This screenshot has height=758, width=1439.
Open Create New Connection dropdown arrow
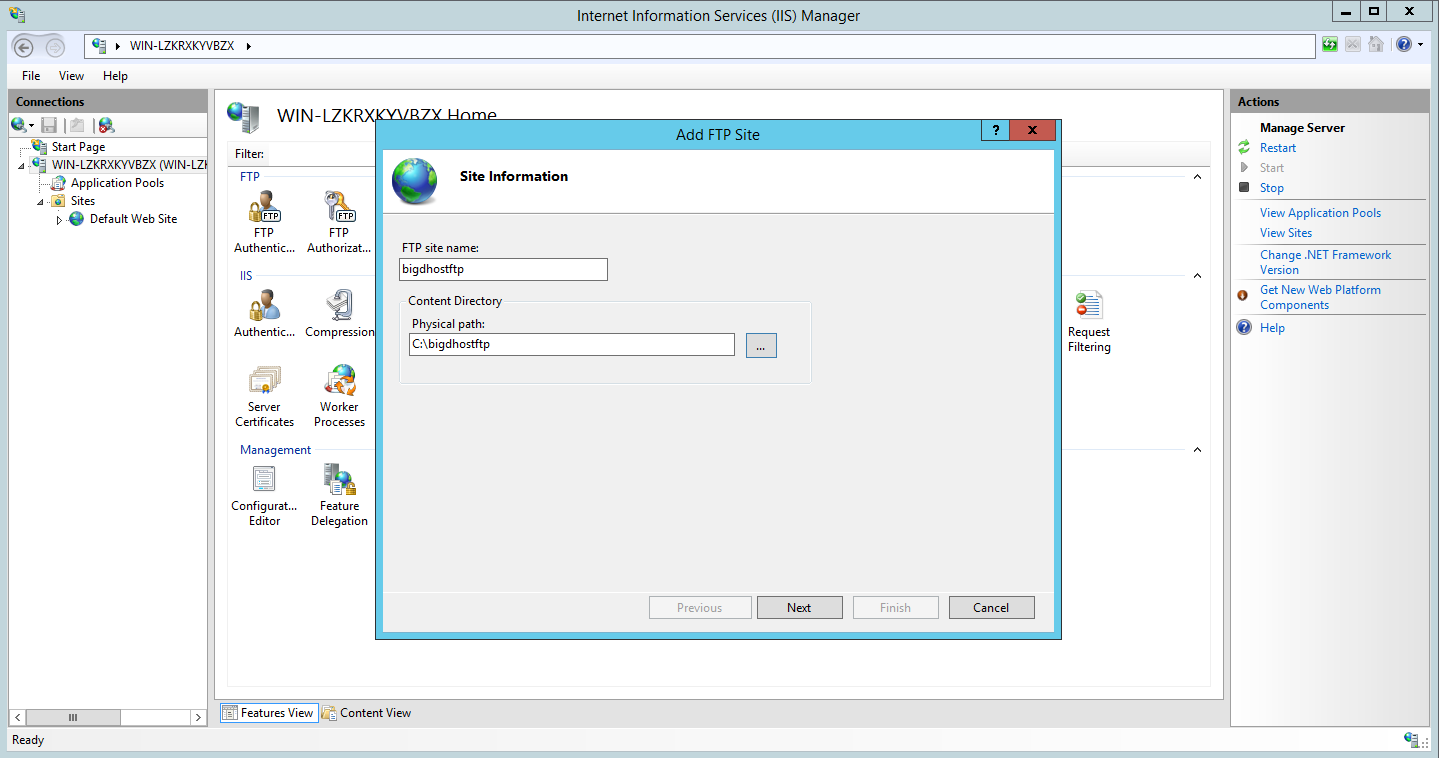(x=31, y=126)
